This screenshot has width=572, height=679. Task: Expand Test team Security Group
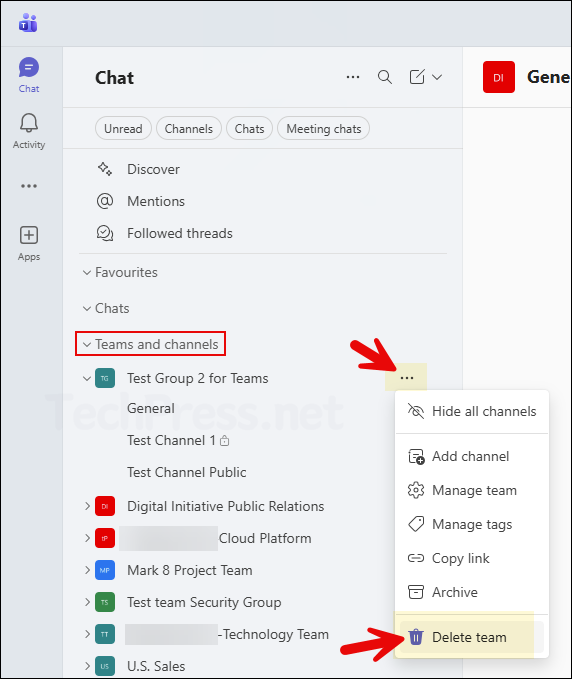[x=87, y=602]
